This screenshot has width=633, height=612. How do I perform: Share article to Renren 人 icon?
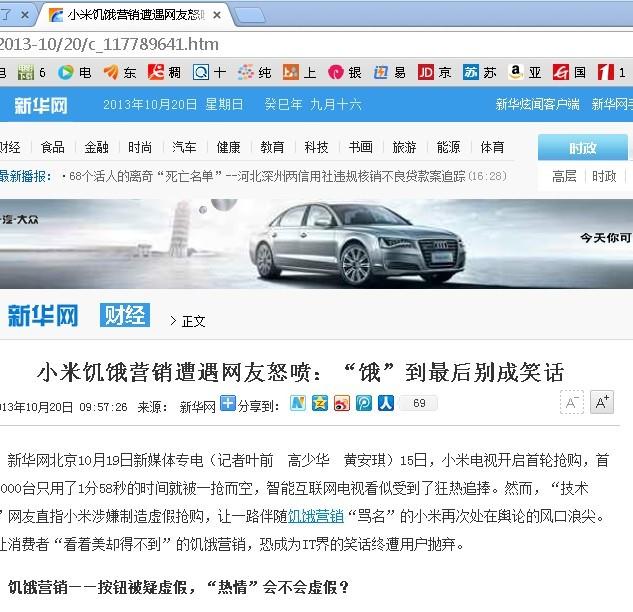386,403
